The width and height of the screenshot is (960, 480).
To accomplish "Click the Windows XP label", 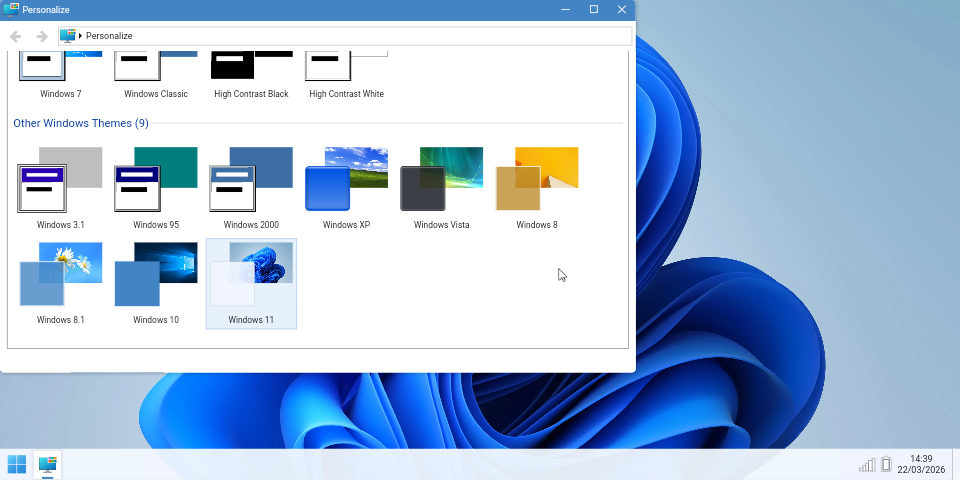I will coord(347,225).
